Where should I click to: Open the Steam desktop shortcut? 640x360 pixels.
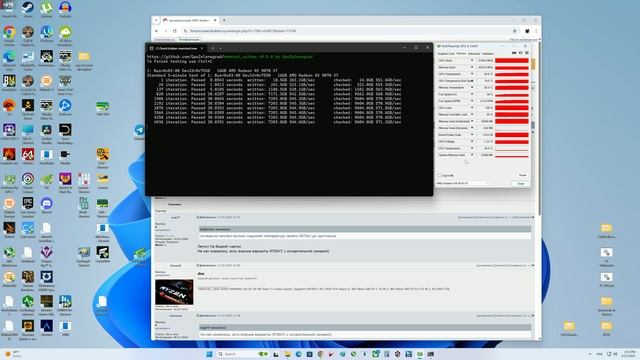[28, 8]
